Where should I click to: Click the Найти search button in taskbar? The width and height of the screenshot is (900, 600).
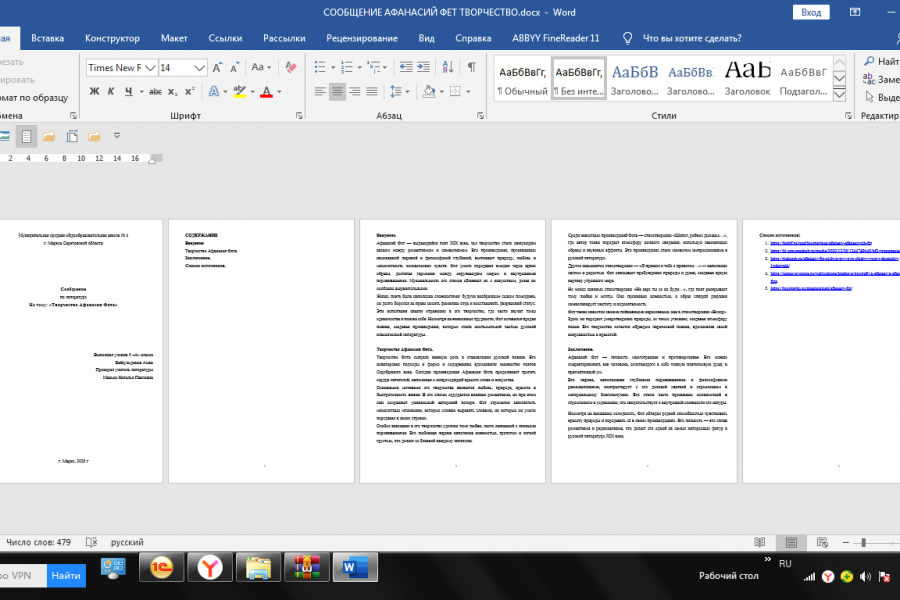[66, 575]
